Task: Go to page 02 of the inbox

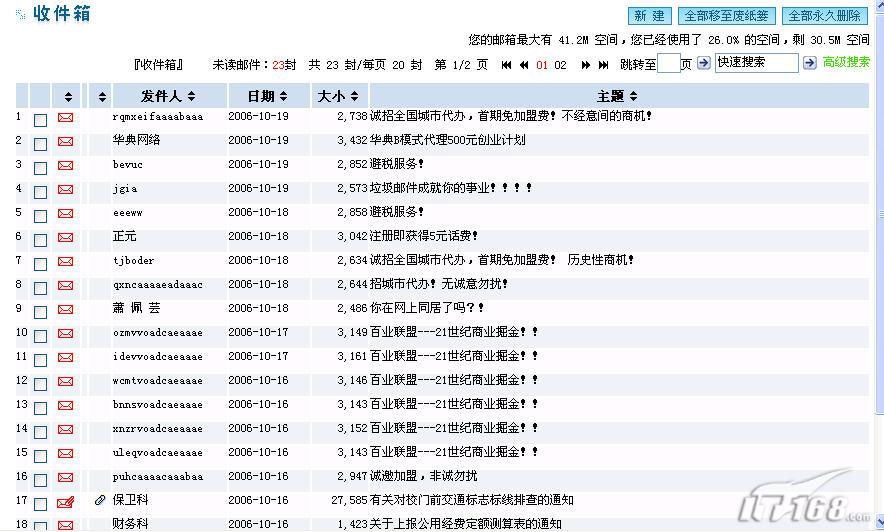Action: (560, 65)
